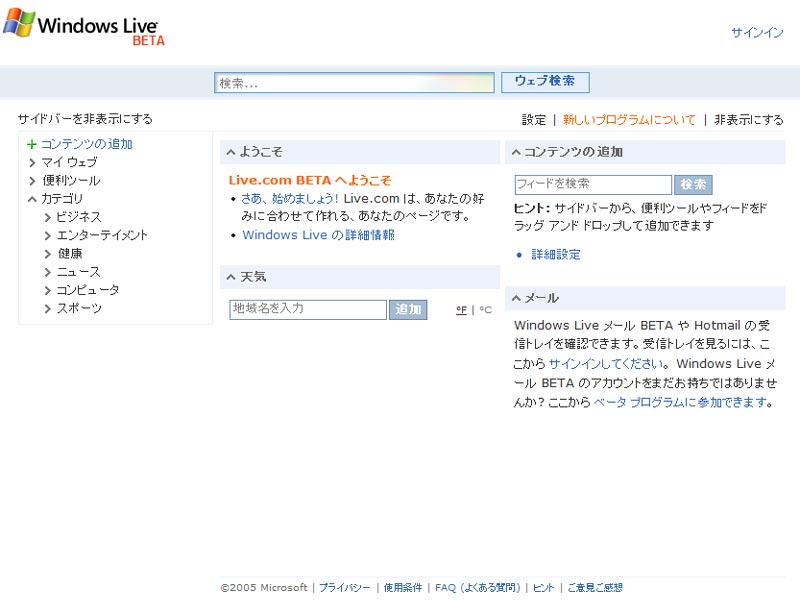Image resolution: width=800 pixels, height=600 pixels.
Task: Click the green plus icon beside コンテンツの追加
Action: pyautogui.click(x=32, y=144)
